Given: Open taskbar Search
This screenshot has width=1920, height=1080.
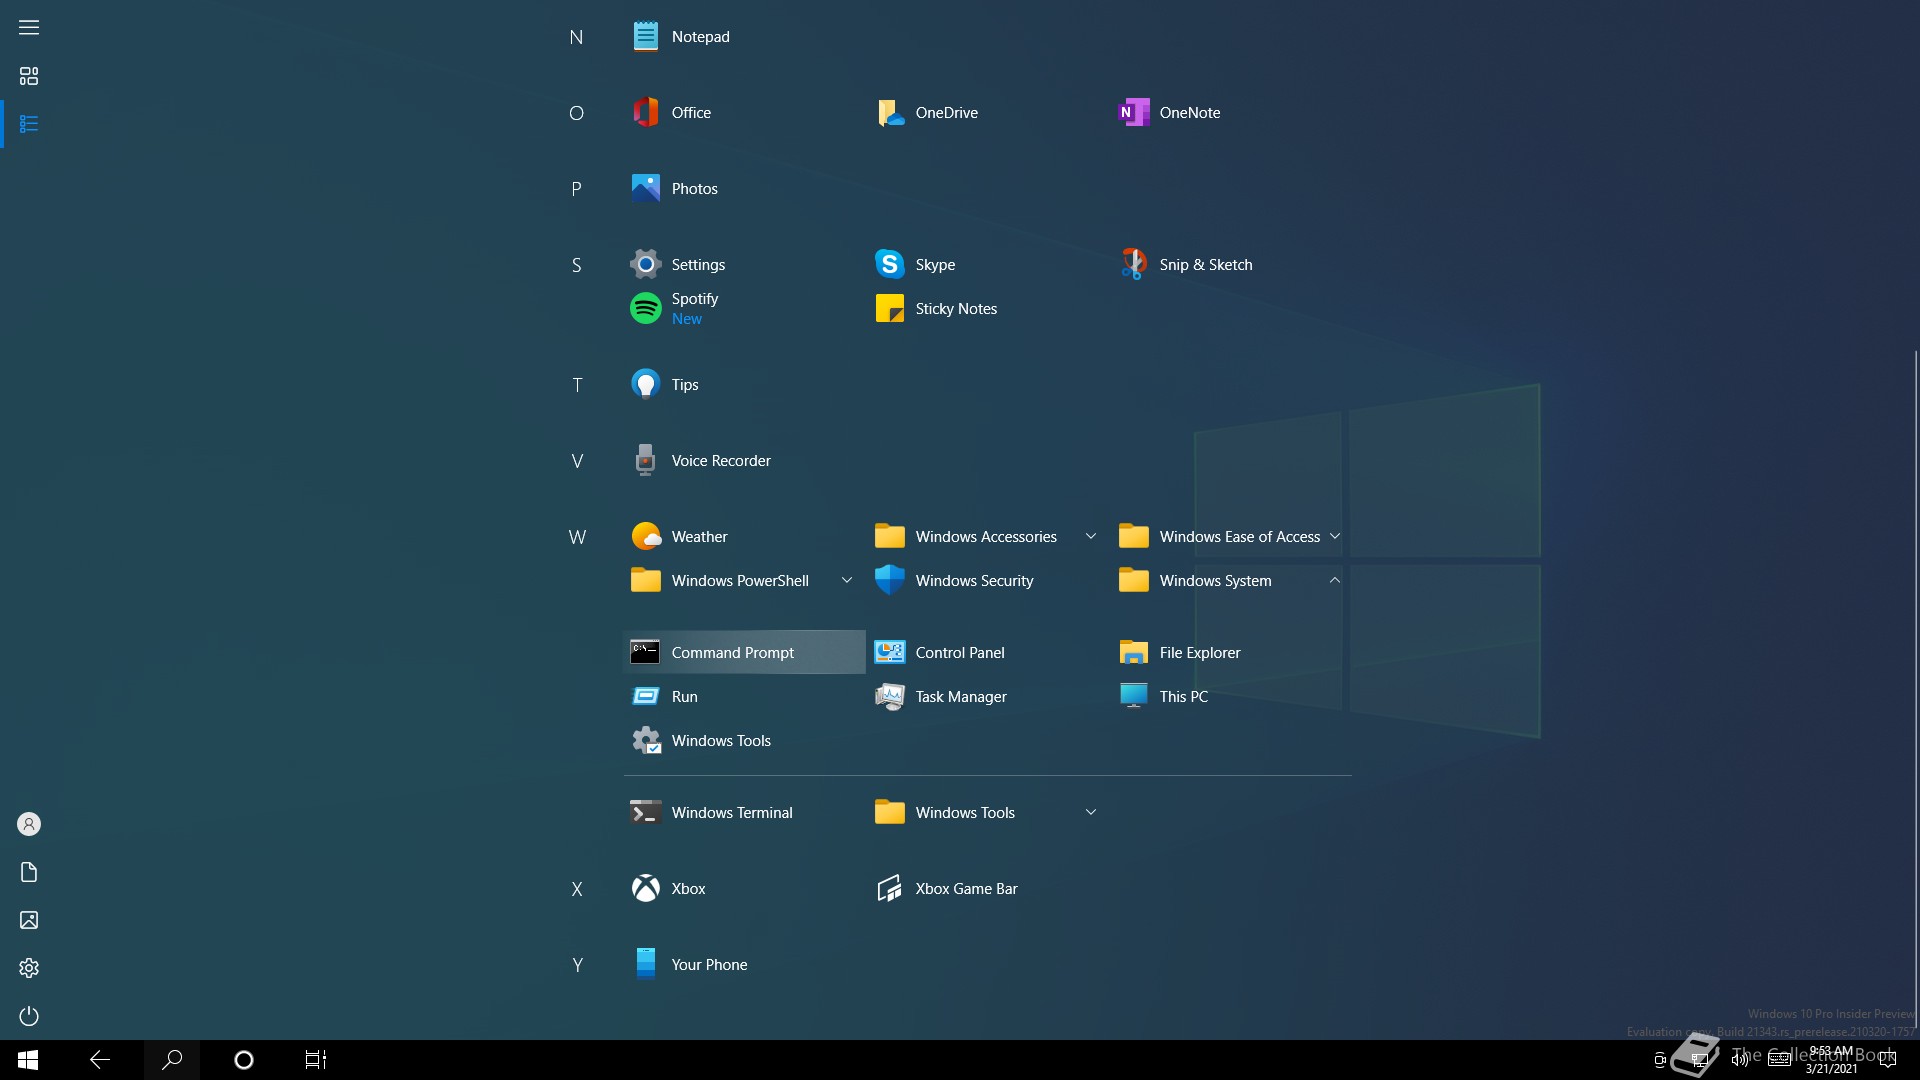Looking at the screenshot, I should 172,1060.
